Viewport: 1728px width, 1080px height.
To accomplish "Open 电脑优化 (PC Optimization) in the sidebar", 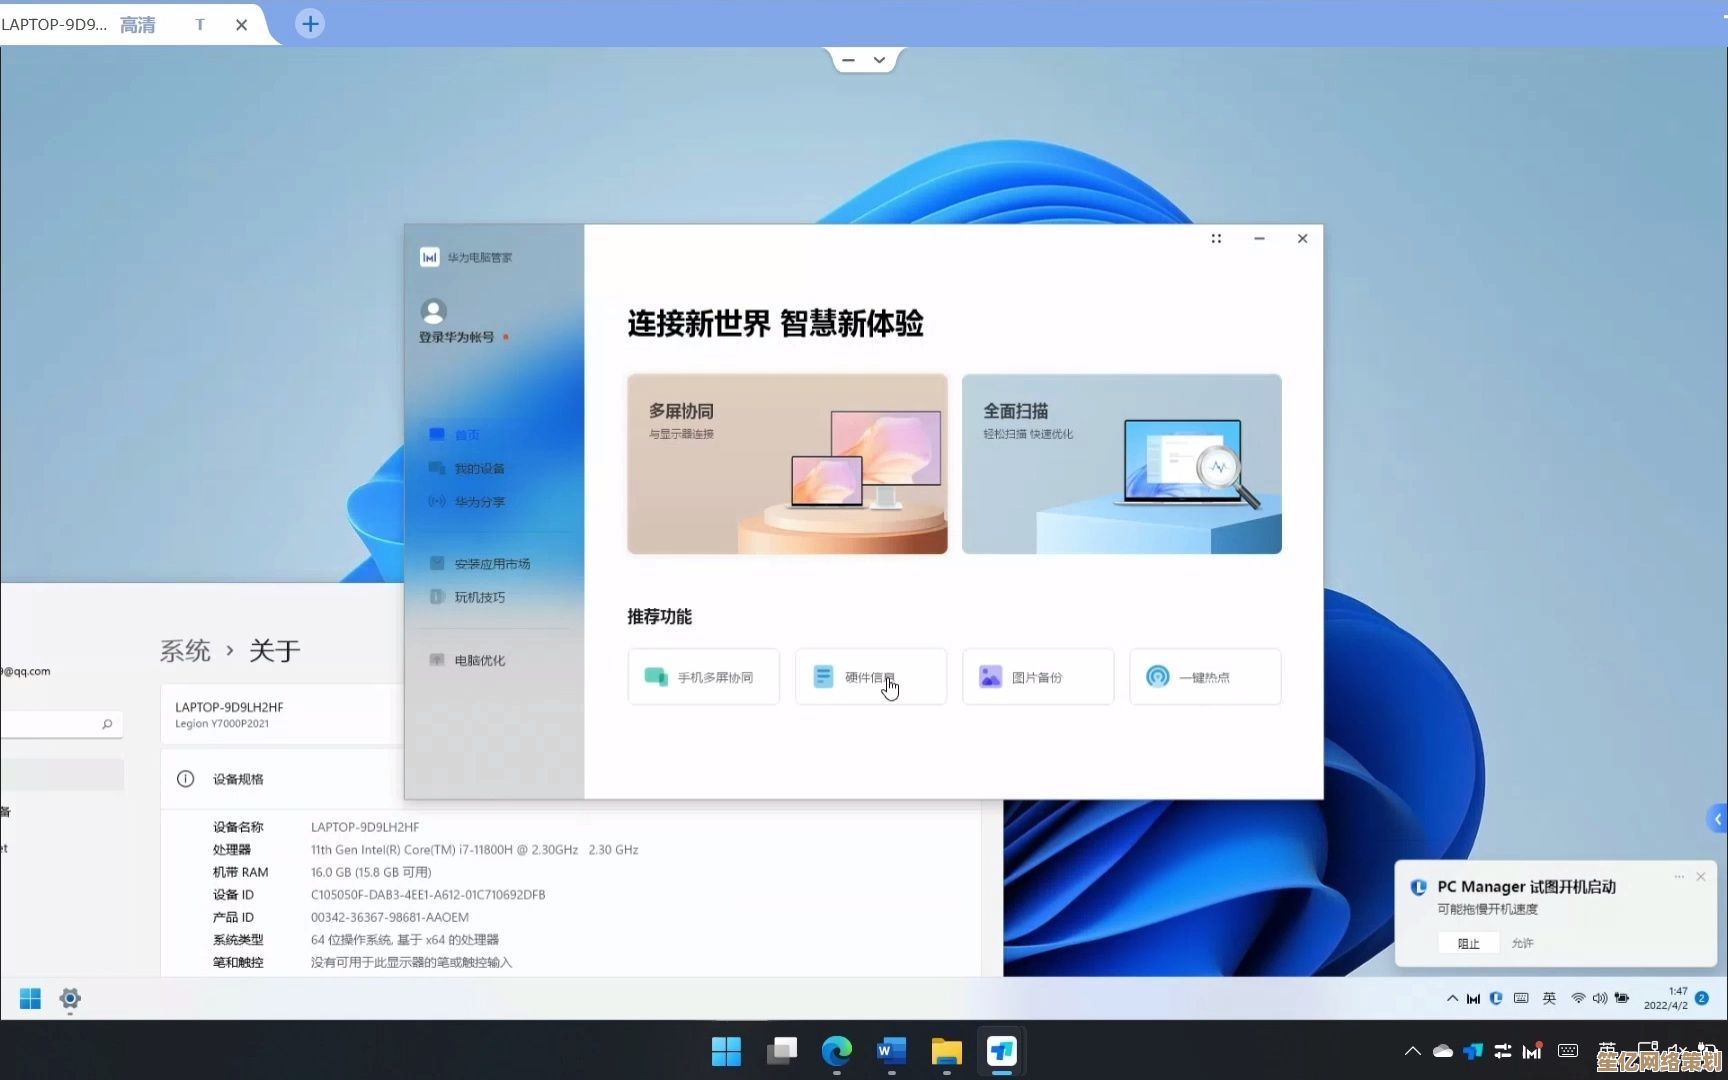I will [x=478, y=660].
